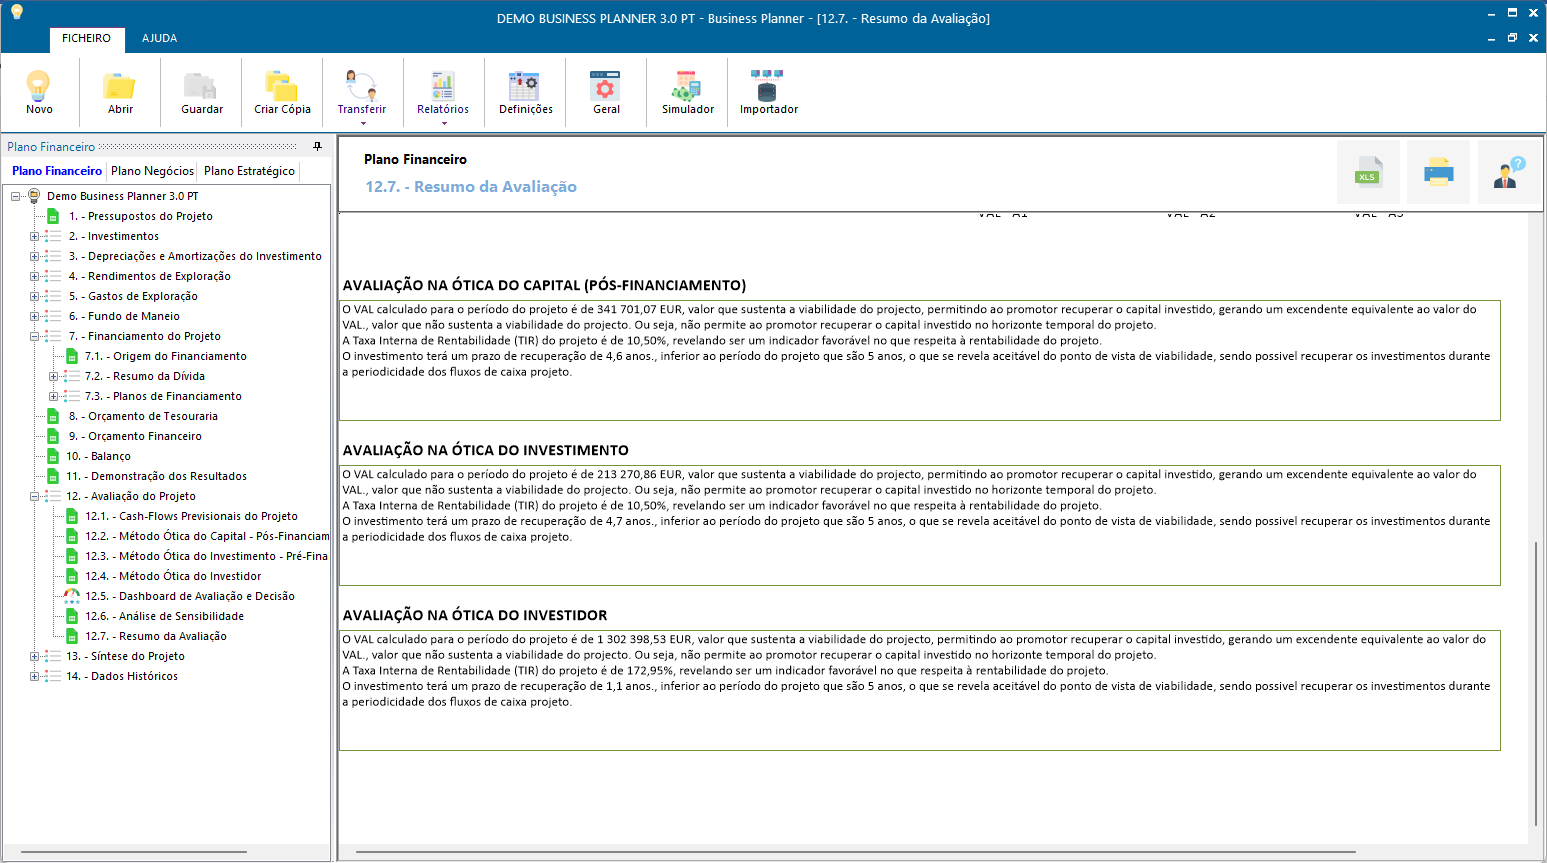
Task: Expand 6. Fundo de Maneio node
Action: (x=34, y=317)
